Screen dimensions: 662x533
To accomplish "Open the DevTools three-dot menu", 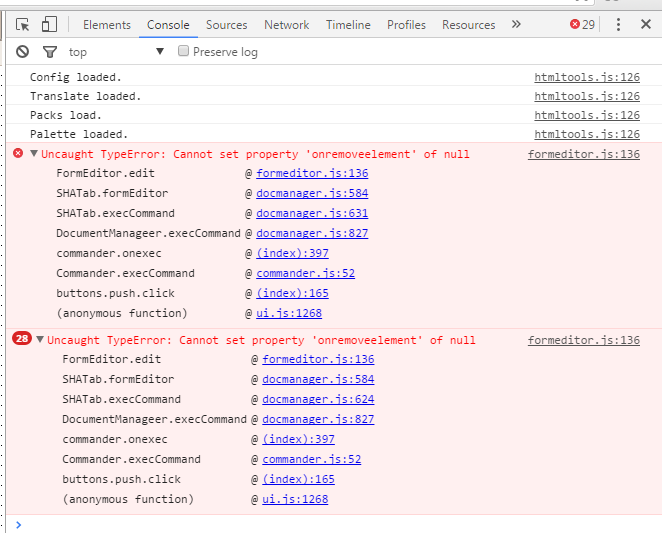I will pyautogui.click(x=618, y=24).
